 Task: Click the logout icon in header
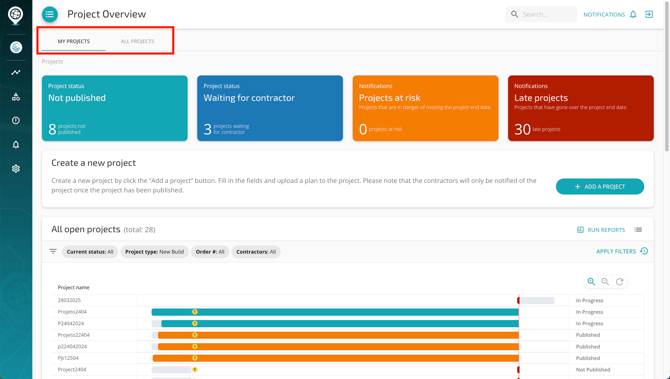(x=649, y=15)
